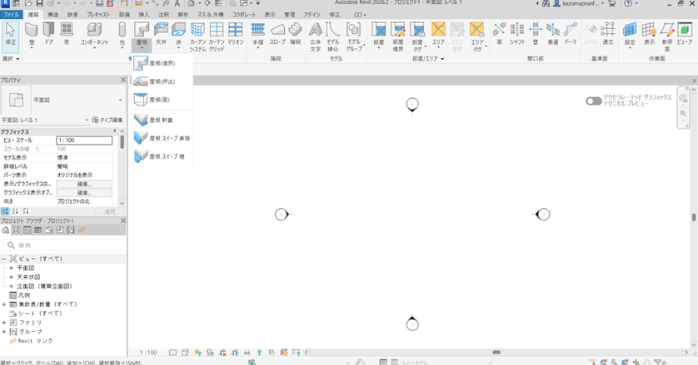The width and height of the screenshot is (698, 365).
Task: Click the スロープ (Ramp) tool
Action: tap(277, 34)
